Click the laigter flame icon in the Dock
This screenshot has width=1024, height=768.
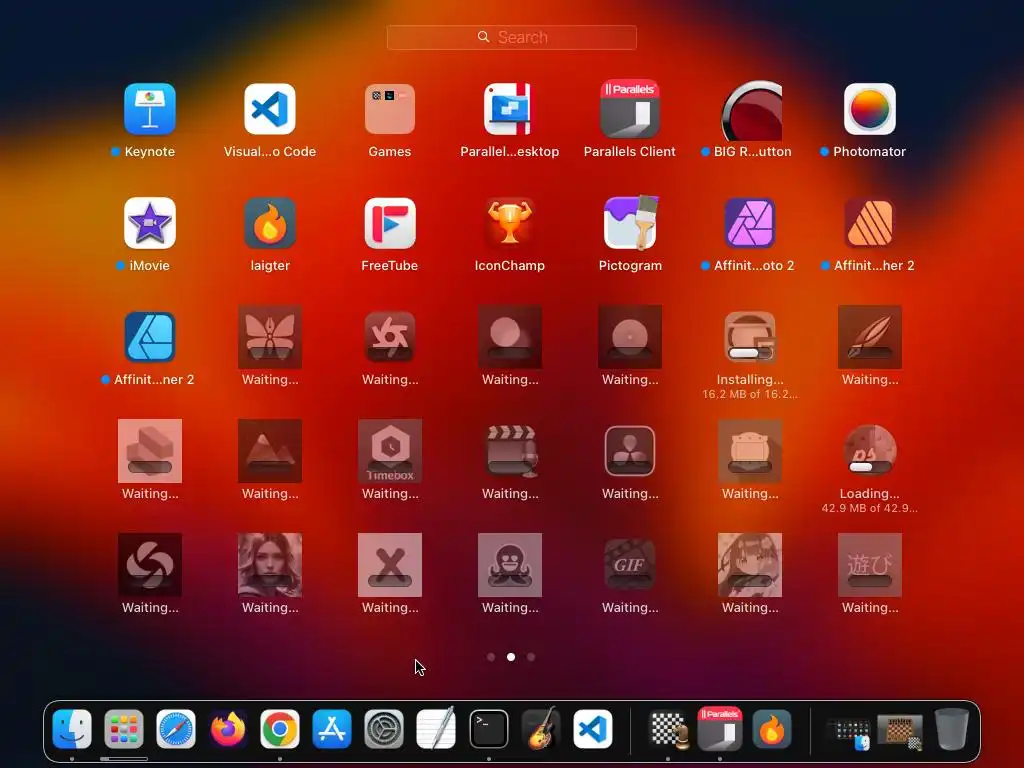[x=772, y=728]
